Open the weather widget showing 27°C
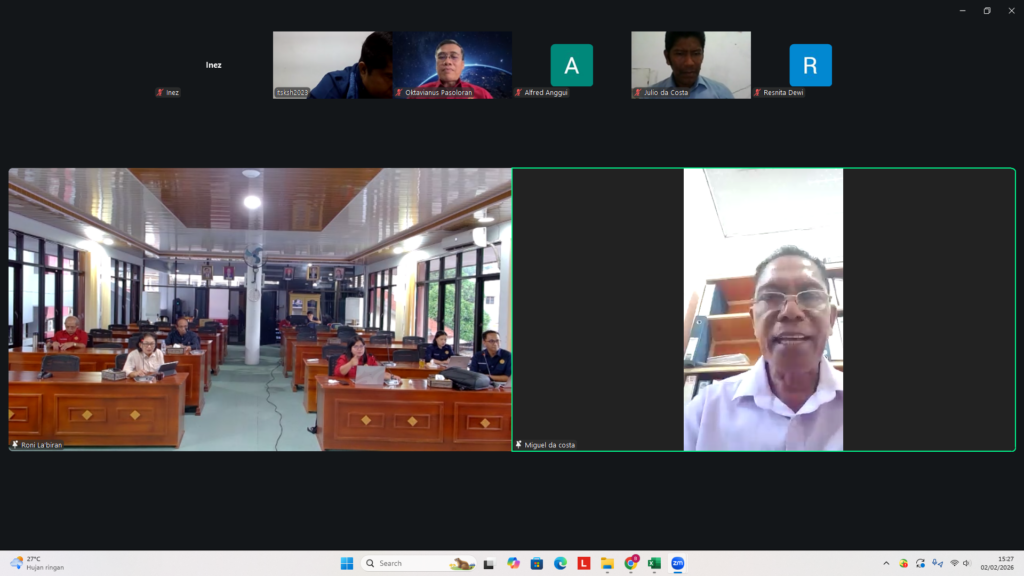Viewport: 1024px width, 576px height. (x=37, y=563)
